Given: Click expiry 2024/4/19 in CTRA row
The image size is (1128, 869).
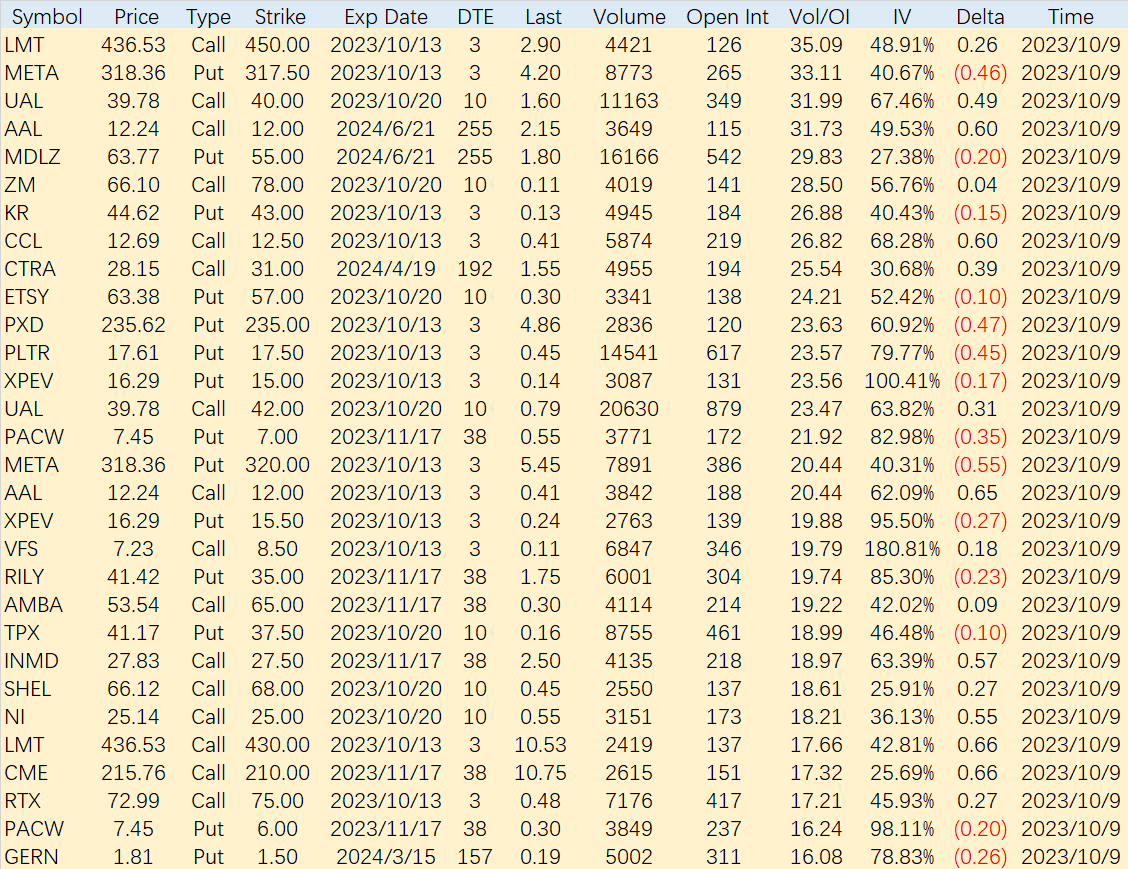Looking at the screenshot, I should [386, 269].
